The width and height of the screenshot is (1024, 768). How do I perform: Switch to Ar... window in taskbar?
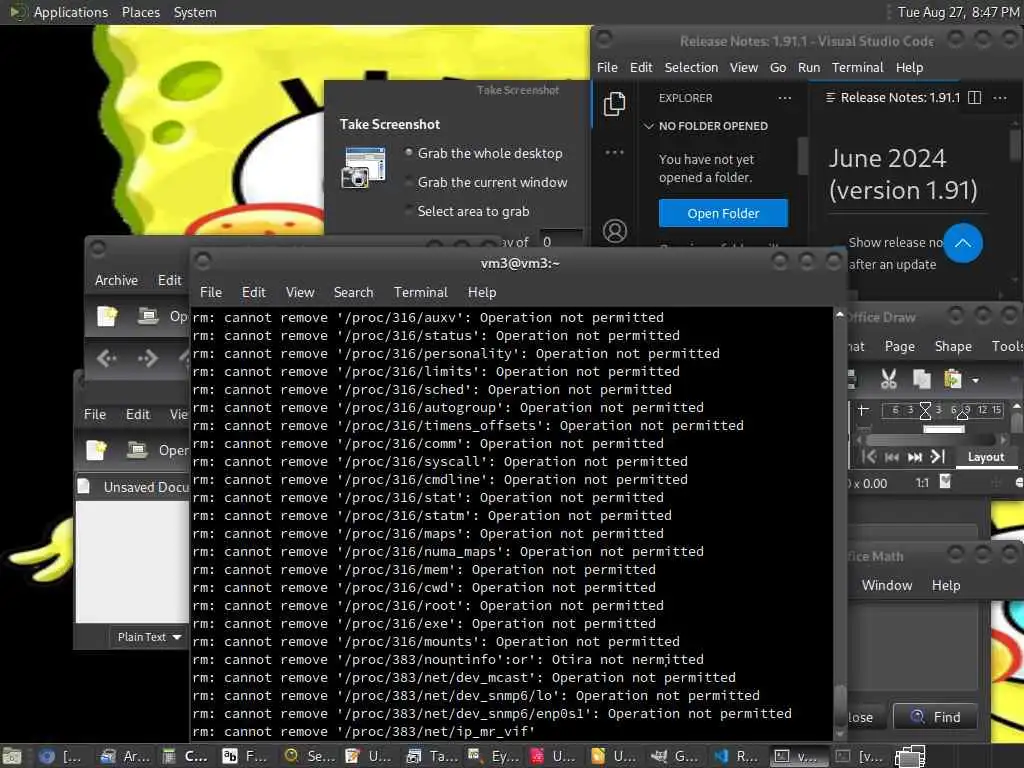pyautogui.click(x=125, y=756)
